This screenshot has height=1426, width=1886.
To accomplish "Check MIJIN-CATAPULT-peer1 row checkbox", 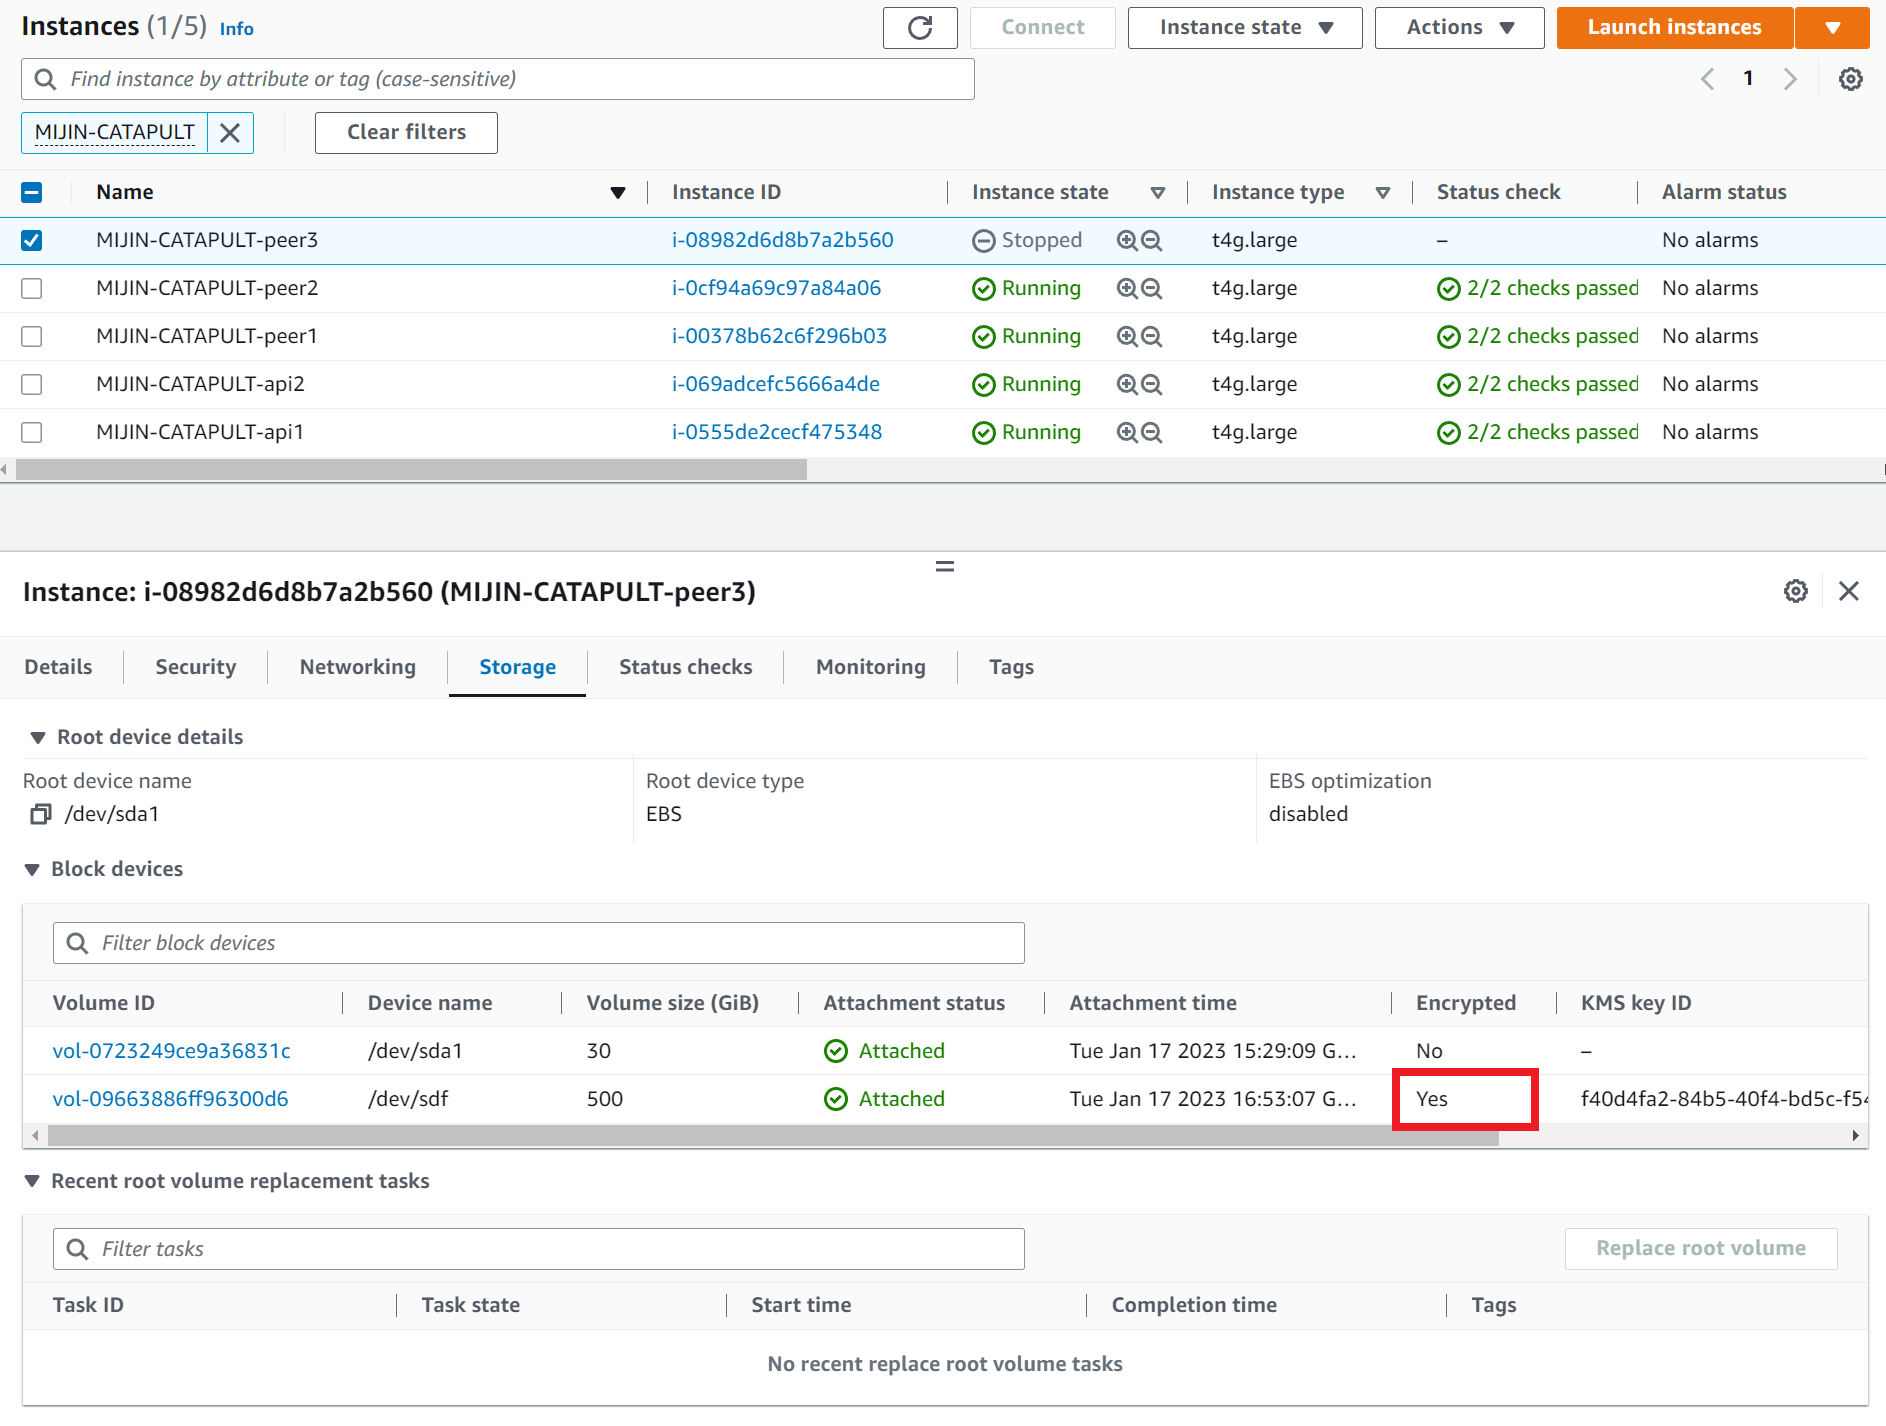I will 32,336.
